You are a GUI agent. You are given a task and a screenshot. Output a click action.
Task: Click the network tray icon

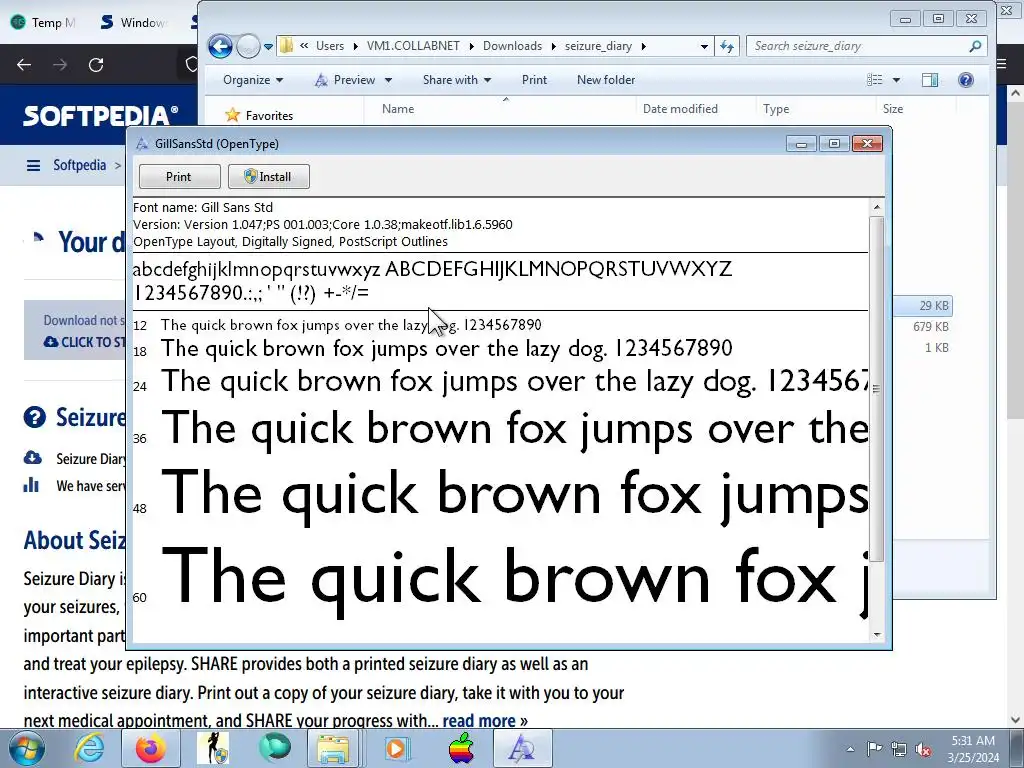pyautogui.click(x=899, y=749)
